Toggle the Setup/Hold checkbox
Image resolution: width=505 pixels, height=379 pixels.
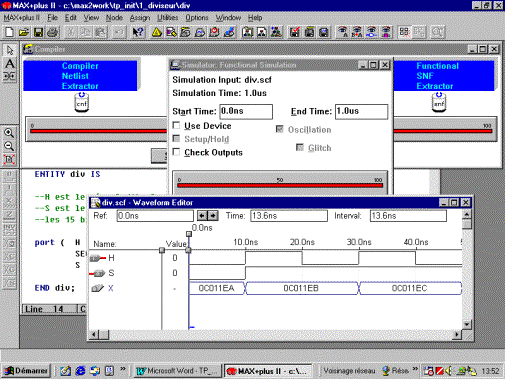pyautogui.click(x=177, y=139)
